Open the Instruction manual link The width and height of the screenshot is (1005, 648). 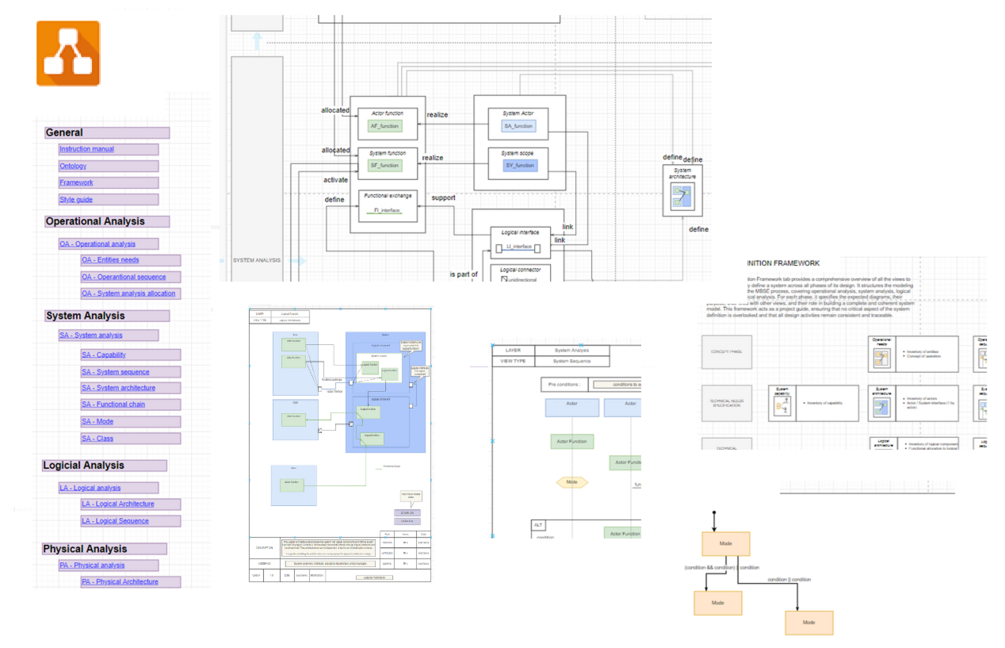point(87,149)
